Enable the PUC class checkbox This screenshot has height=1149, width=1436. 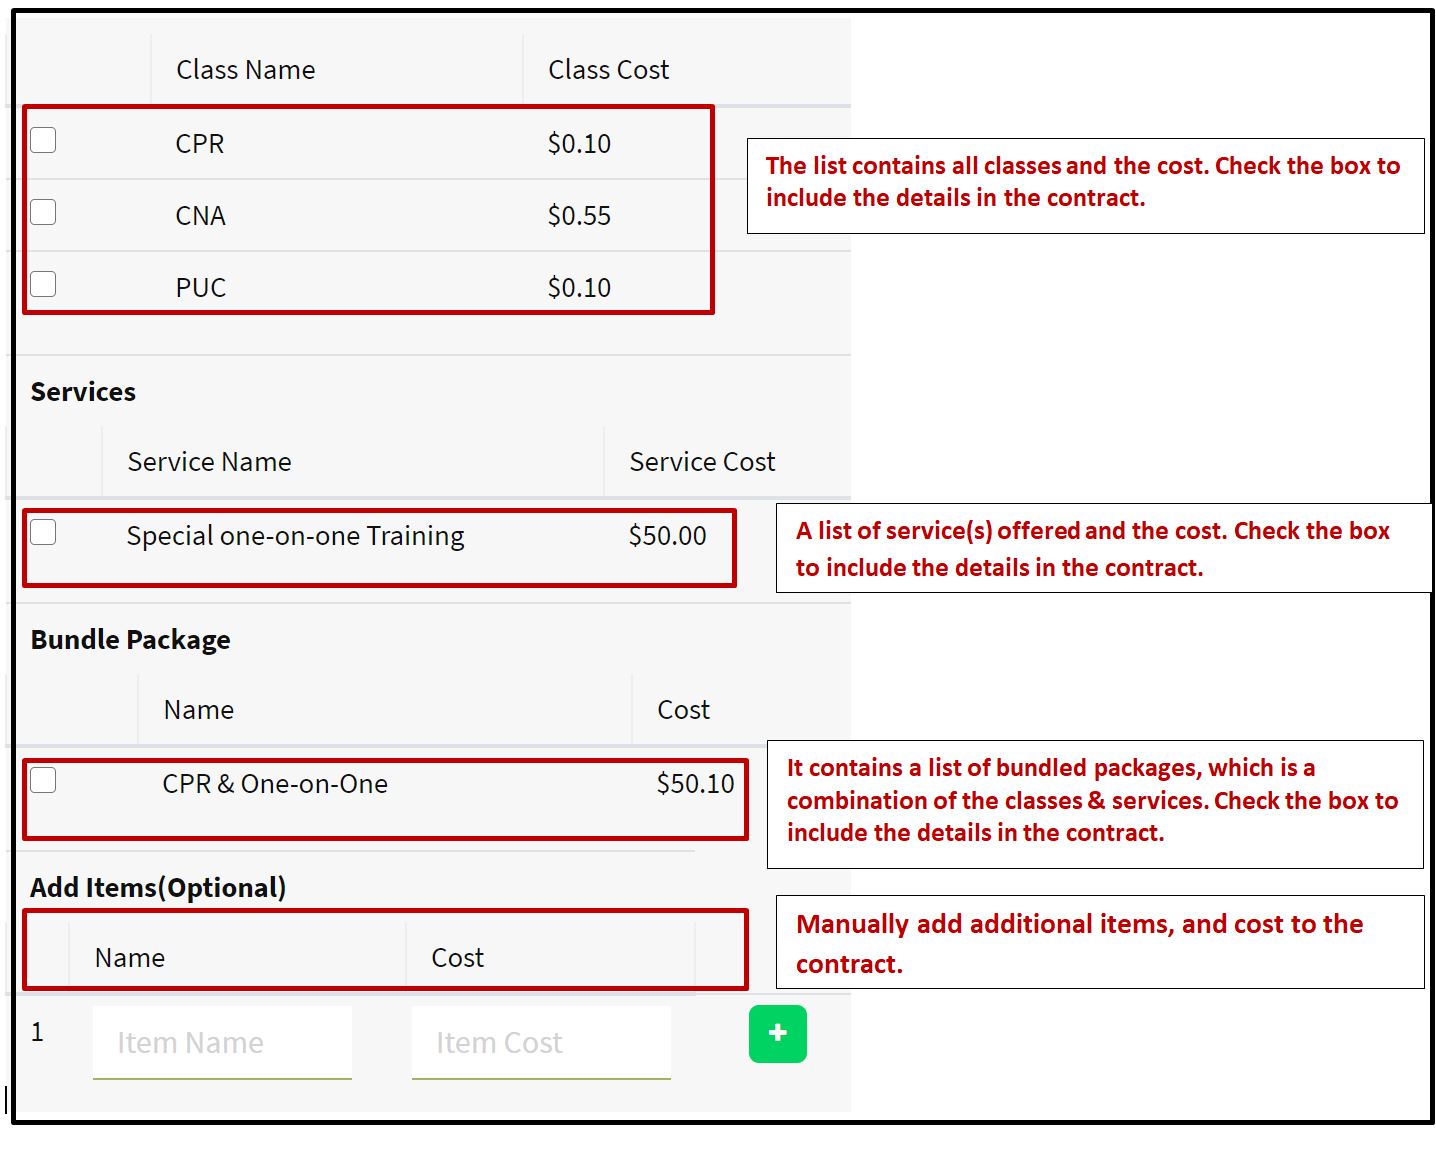(43, 284)
